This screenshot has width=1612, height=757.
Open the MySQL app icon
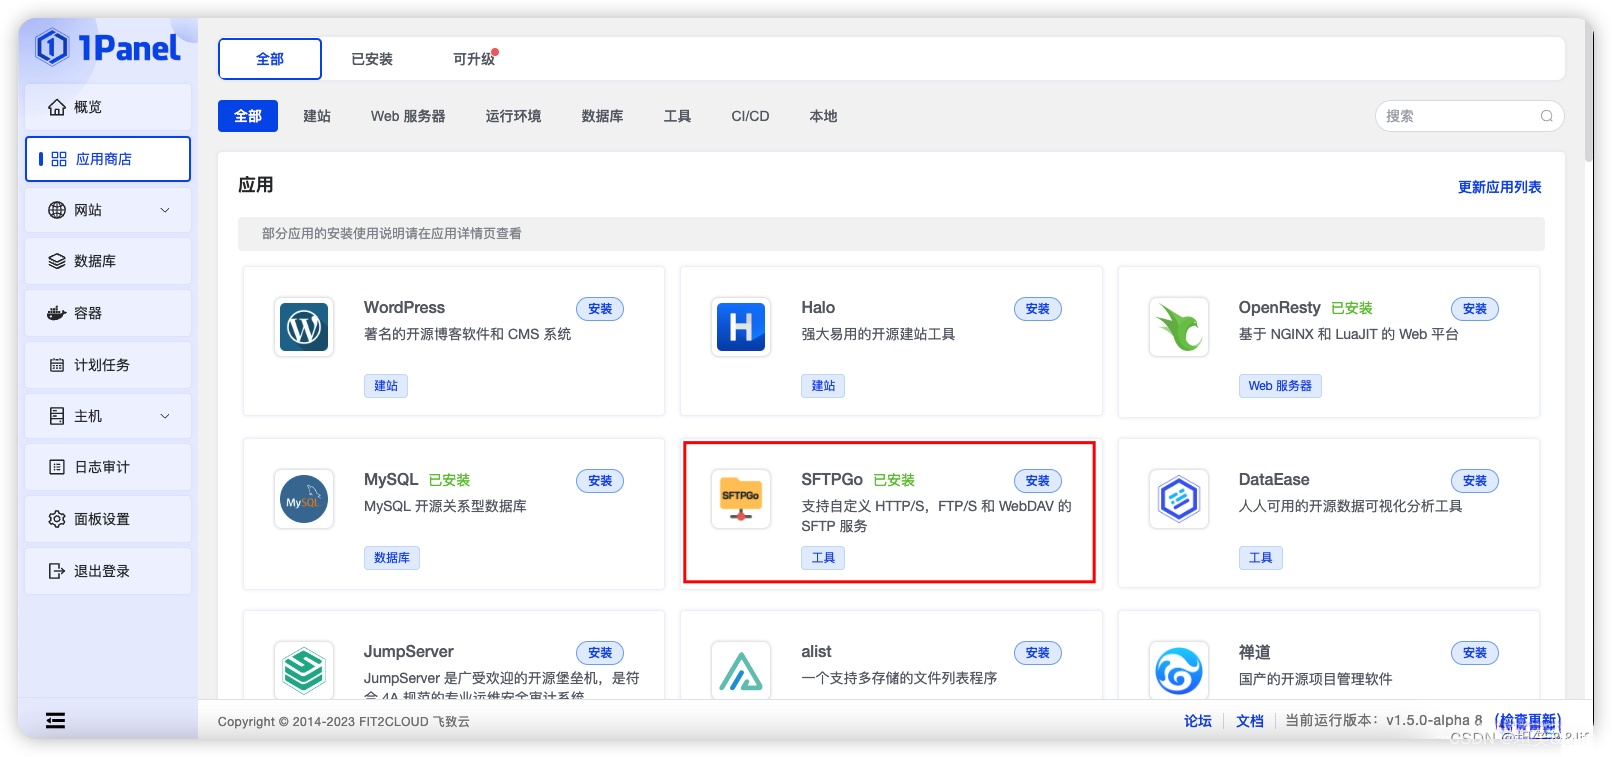click(304, 499)
